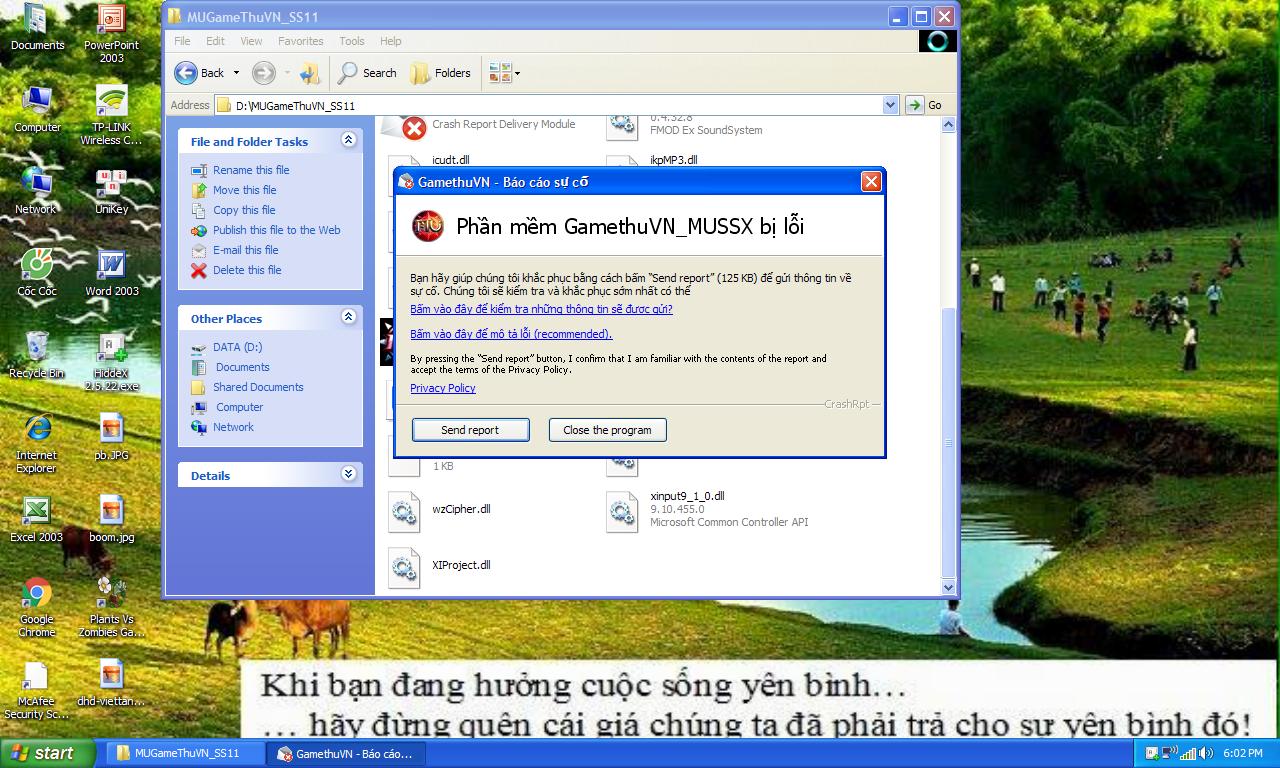Open UniKey desktop shortcut

(x=111, y=185)
